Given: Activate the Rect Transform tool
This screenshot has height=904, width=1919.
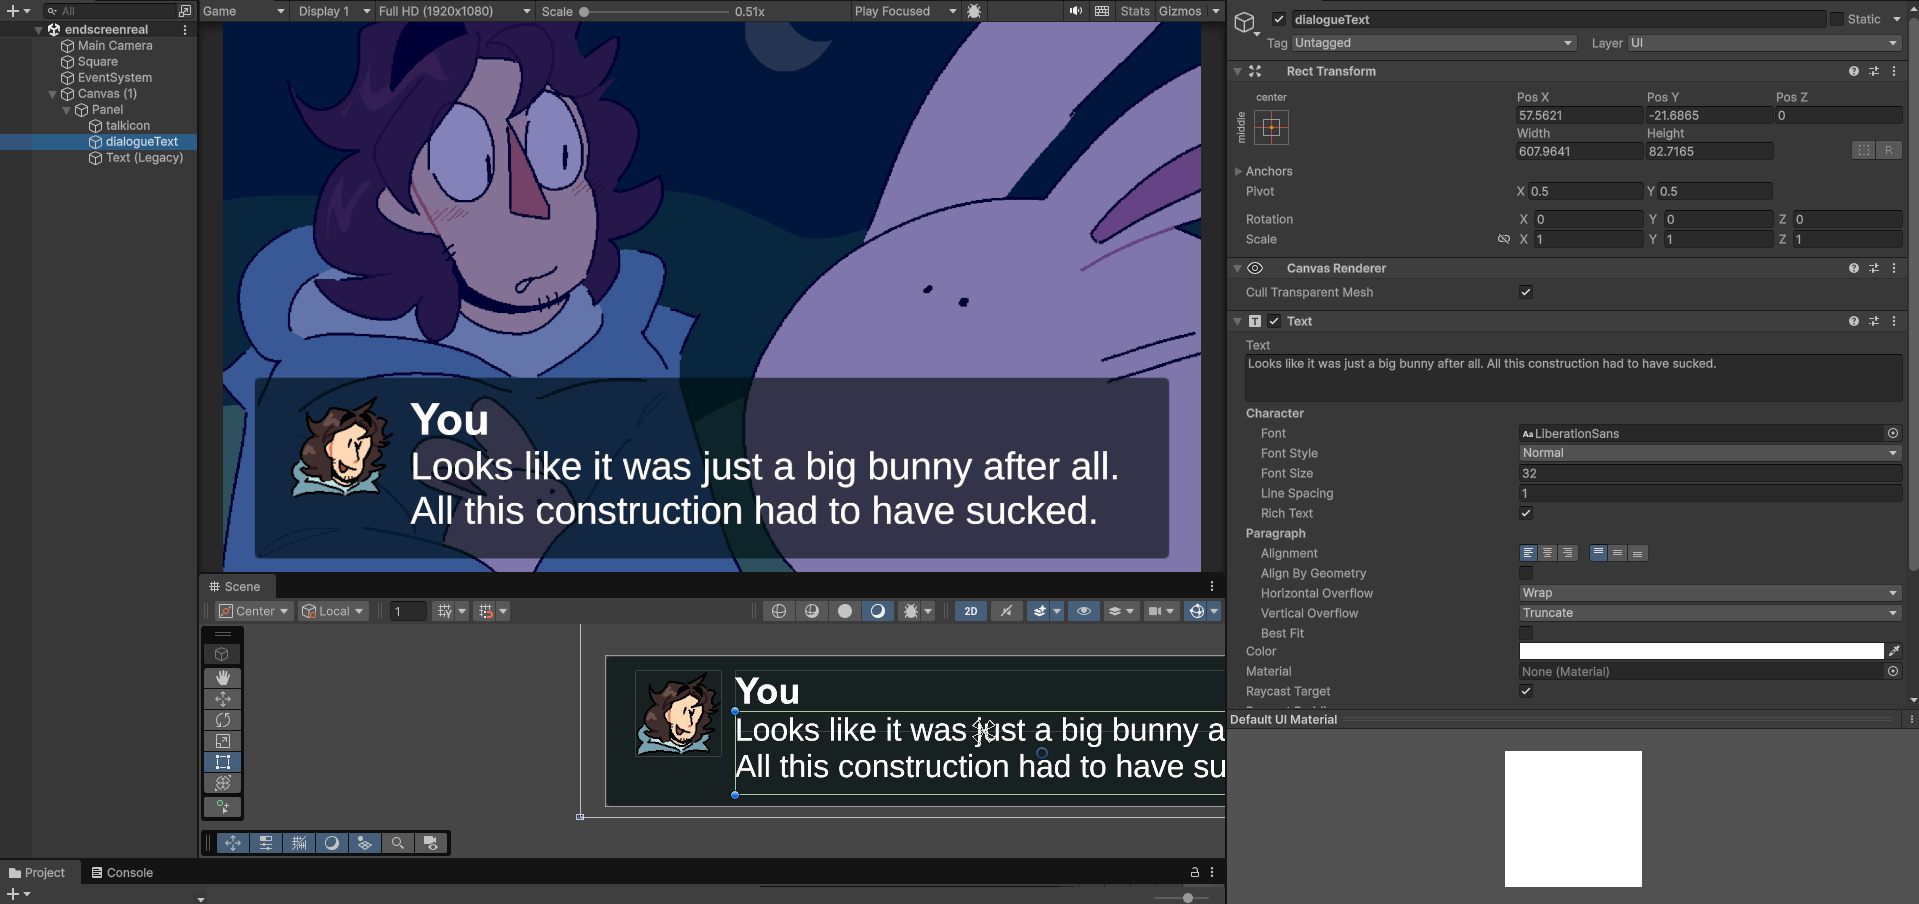Looking at the screenshot, I should pyautogui.click(x=222, y=762).
